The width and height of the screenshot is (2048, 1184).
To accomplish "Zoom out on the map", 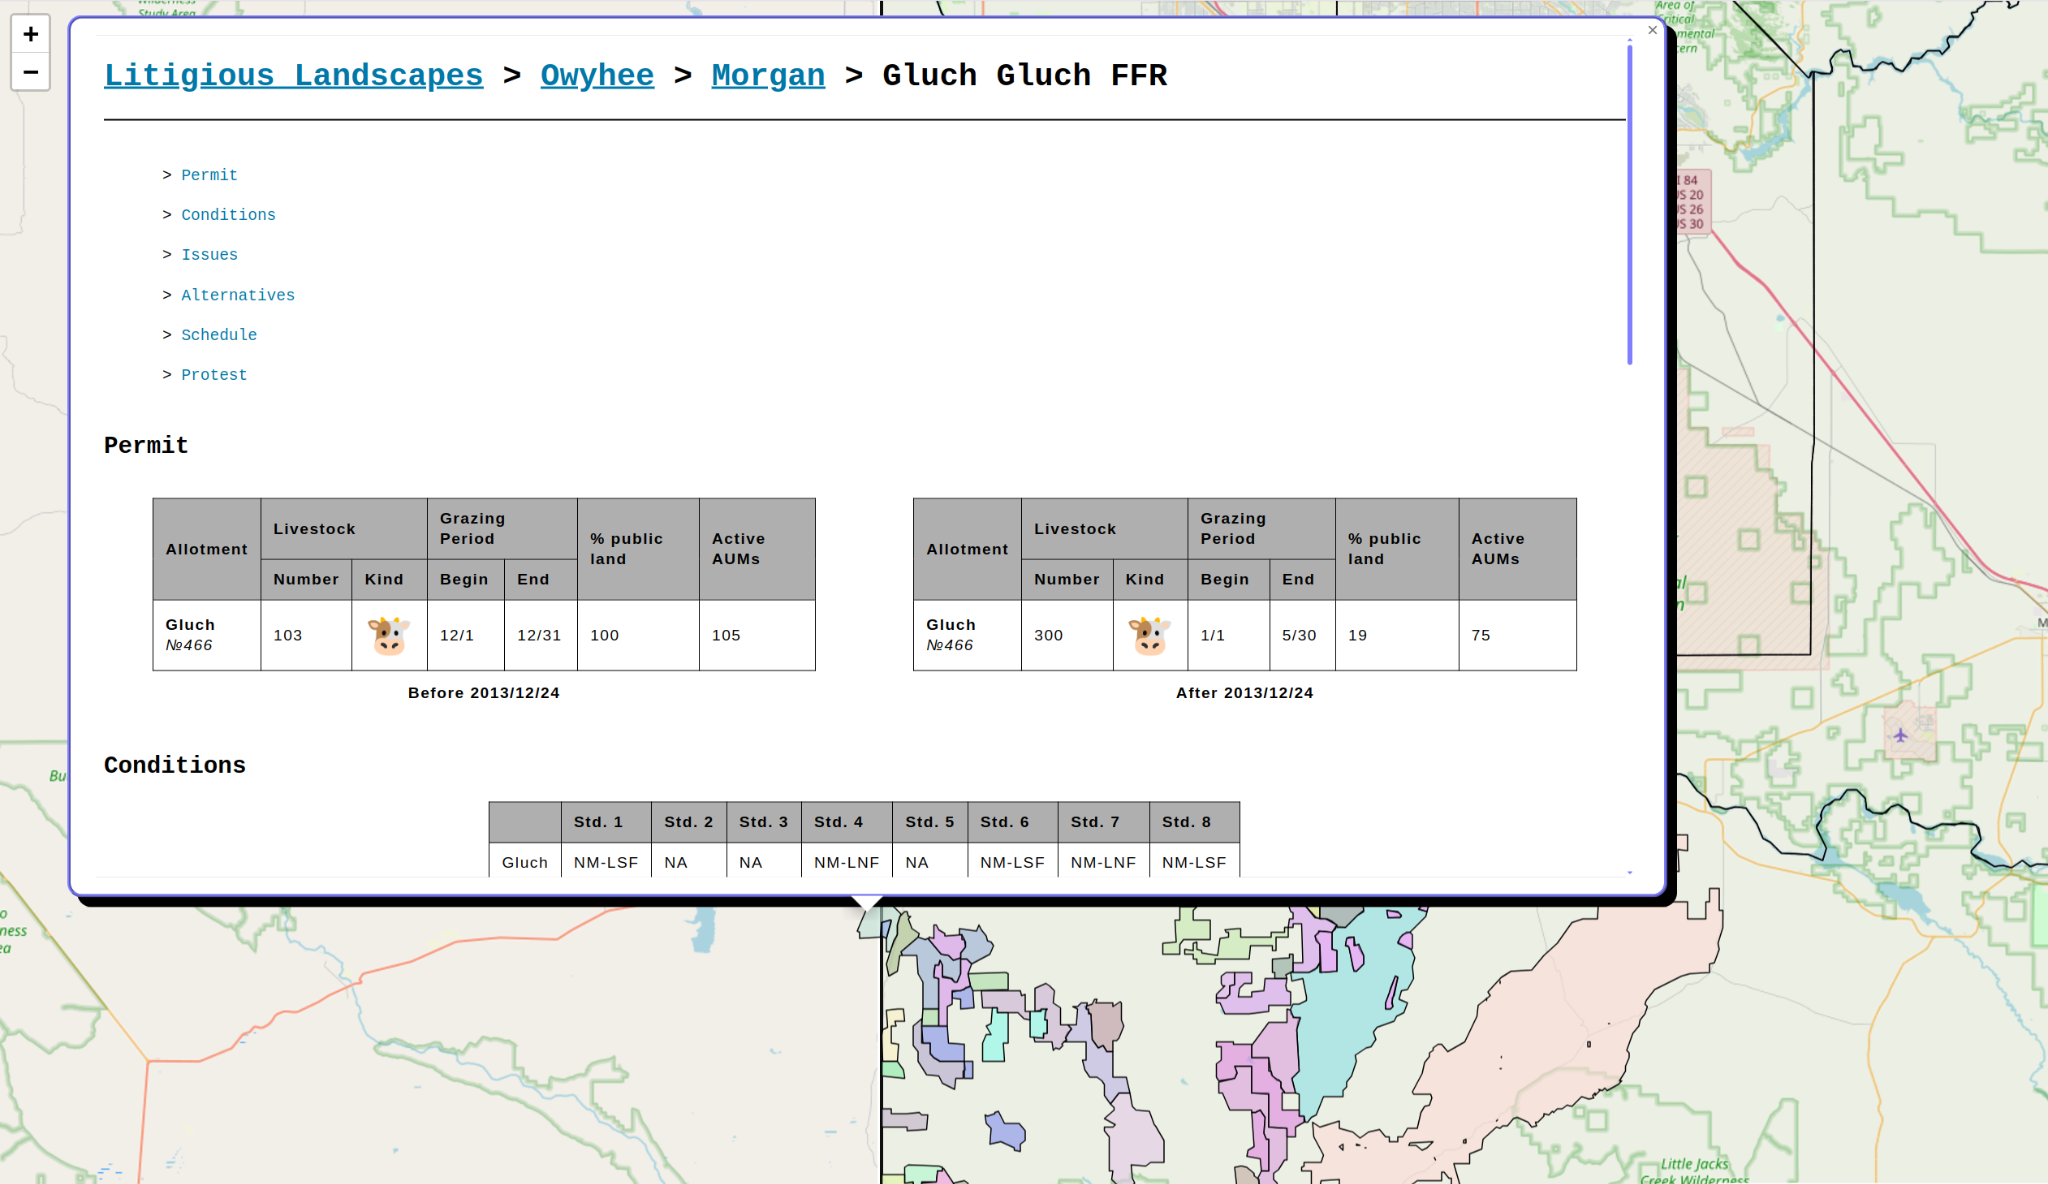I will pos(30,73).
